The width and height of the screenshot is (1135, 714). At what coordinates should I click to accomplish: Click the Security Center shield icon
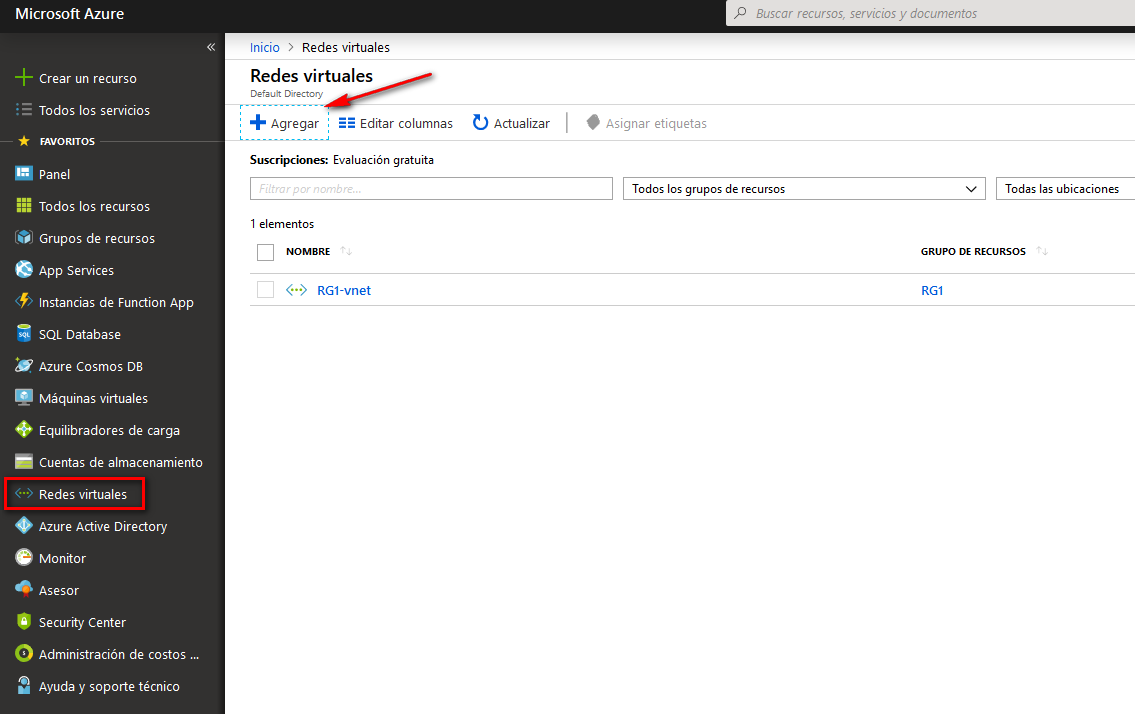tap(24, 621)
